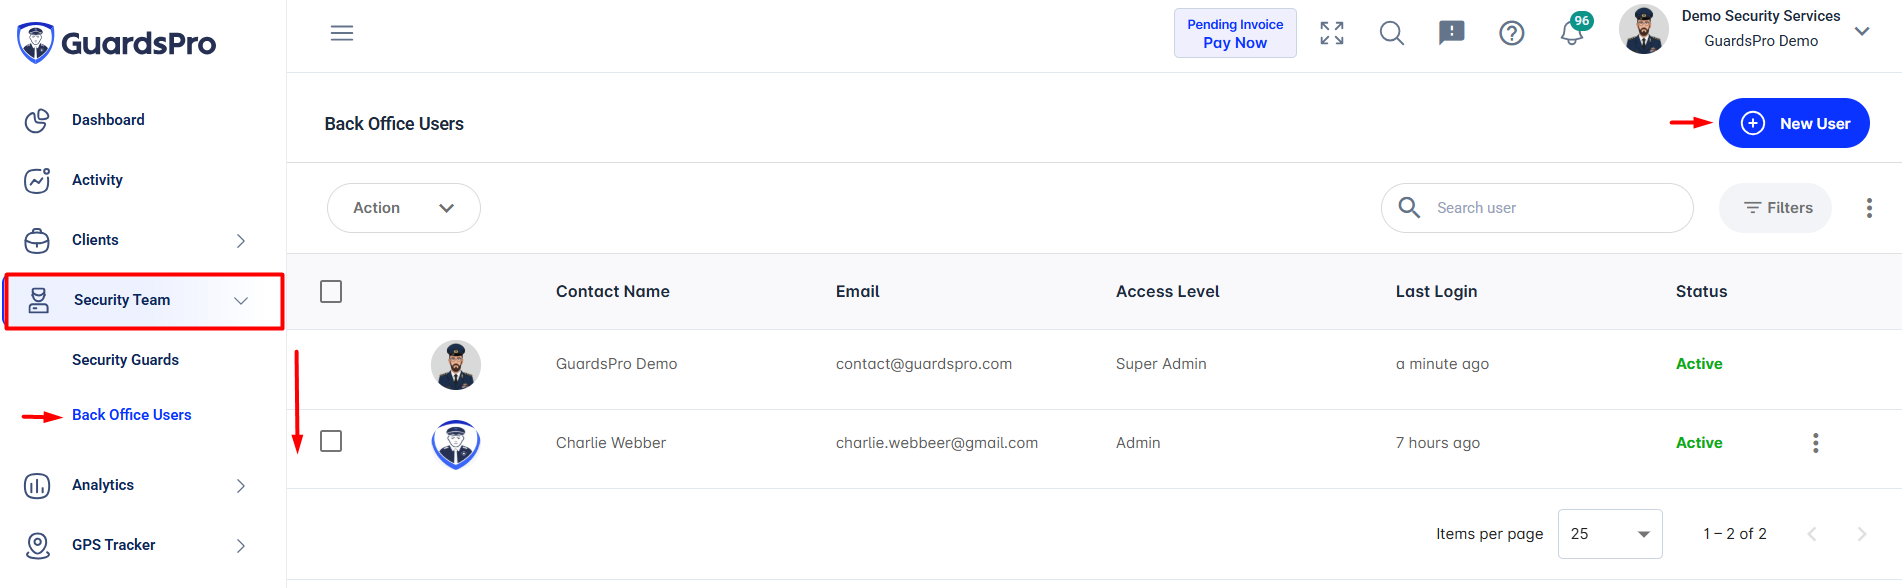Expand the Clients submenu chevron

[x=241, y=241]
